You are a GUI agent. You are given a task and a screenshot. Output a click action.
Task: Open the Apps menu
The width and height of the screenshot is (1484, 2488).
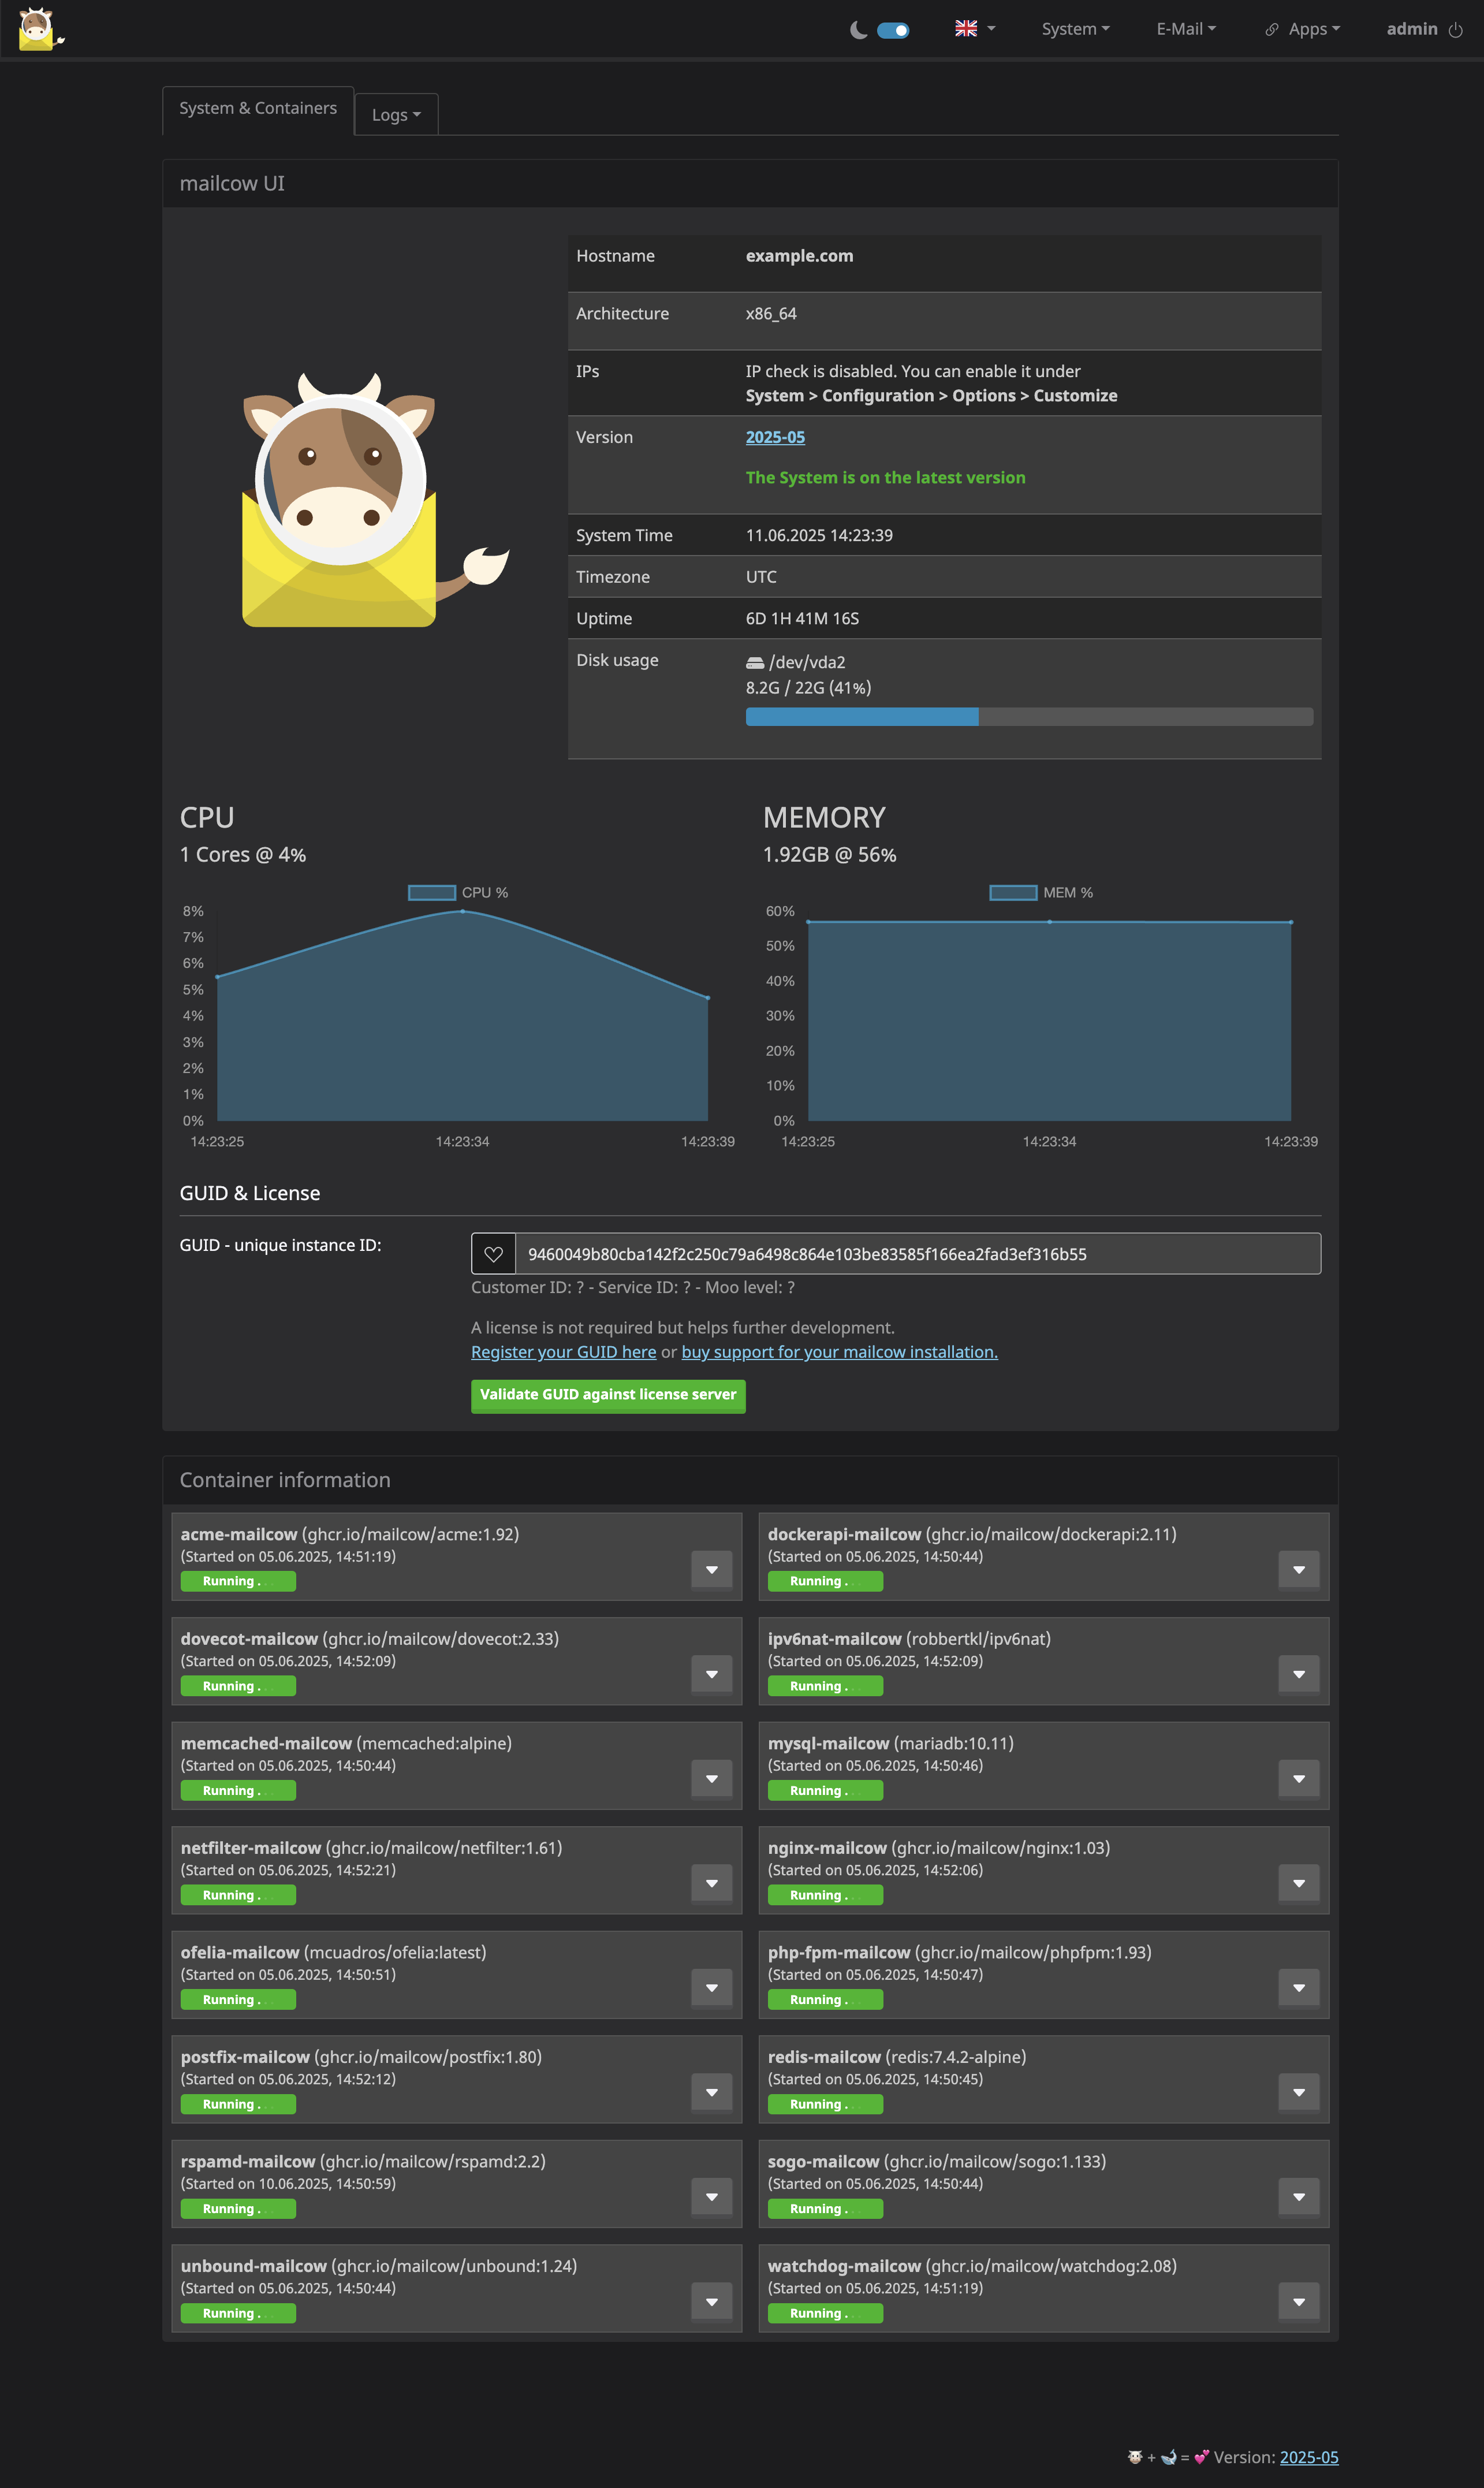1314,29
